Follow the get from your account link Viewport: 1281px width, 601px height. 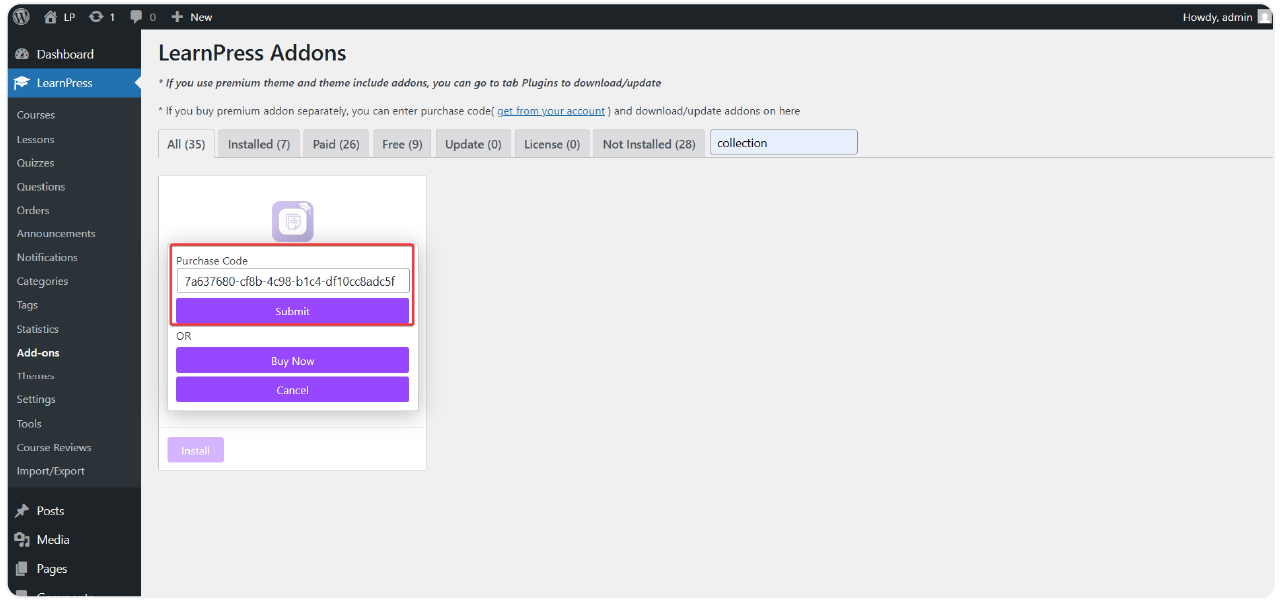tap(551, 111)
